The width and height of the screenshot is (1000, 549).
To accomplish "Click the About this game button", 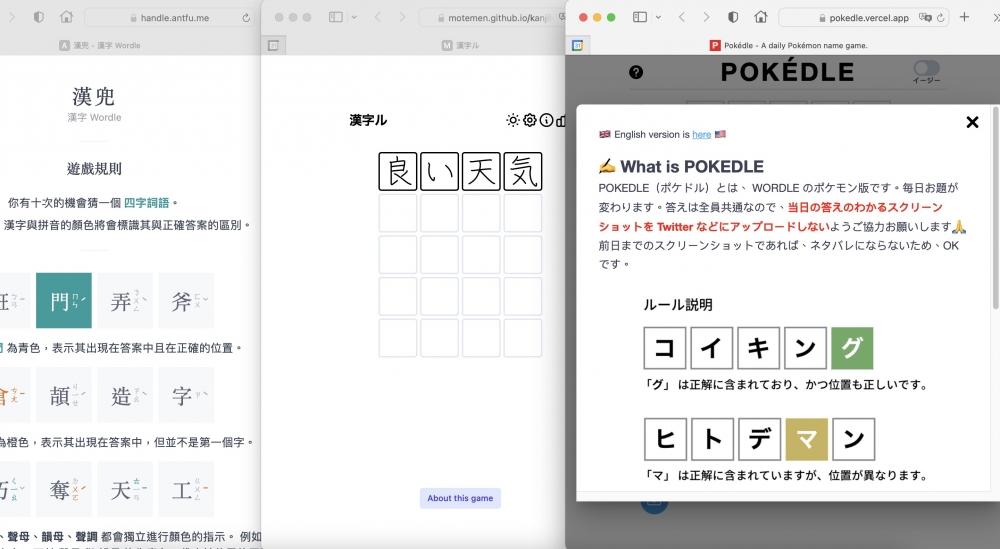I will [x=460, y=498].
